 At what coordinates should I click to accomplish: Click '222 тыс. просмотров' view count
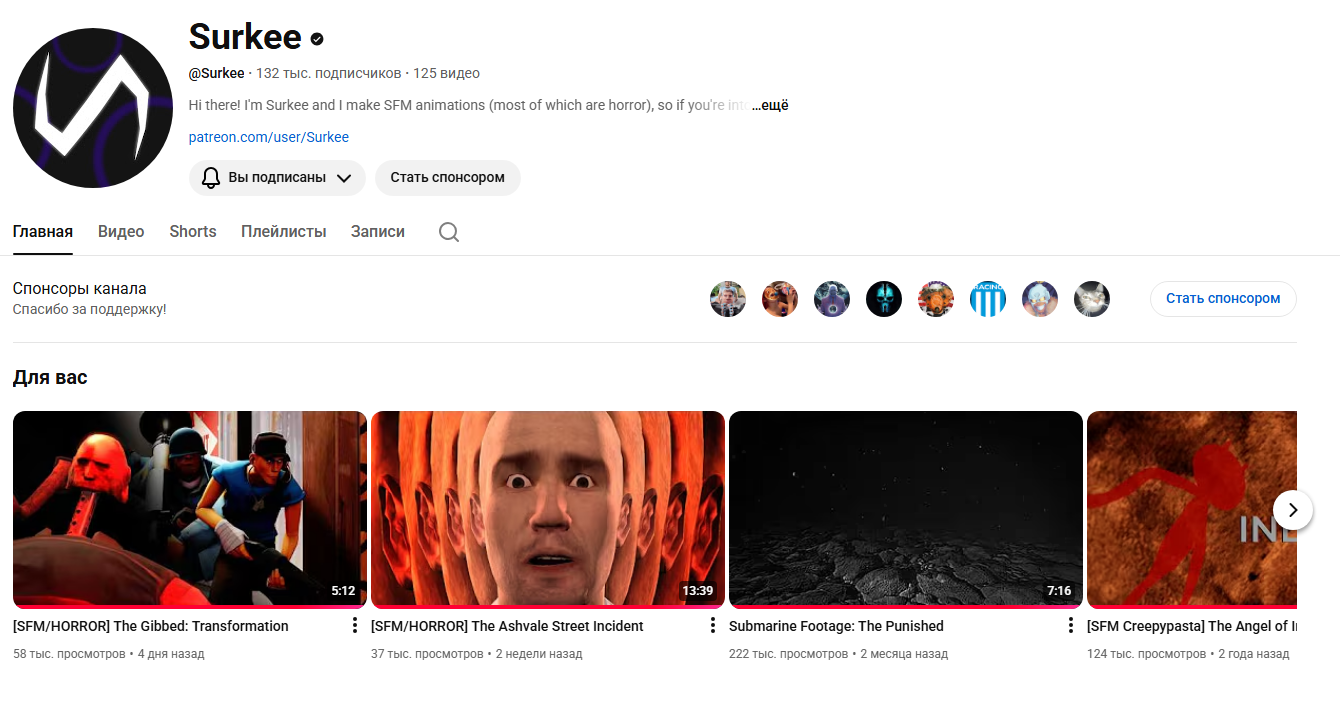coord(789,654)
